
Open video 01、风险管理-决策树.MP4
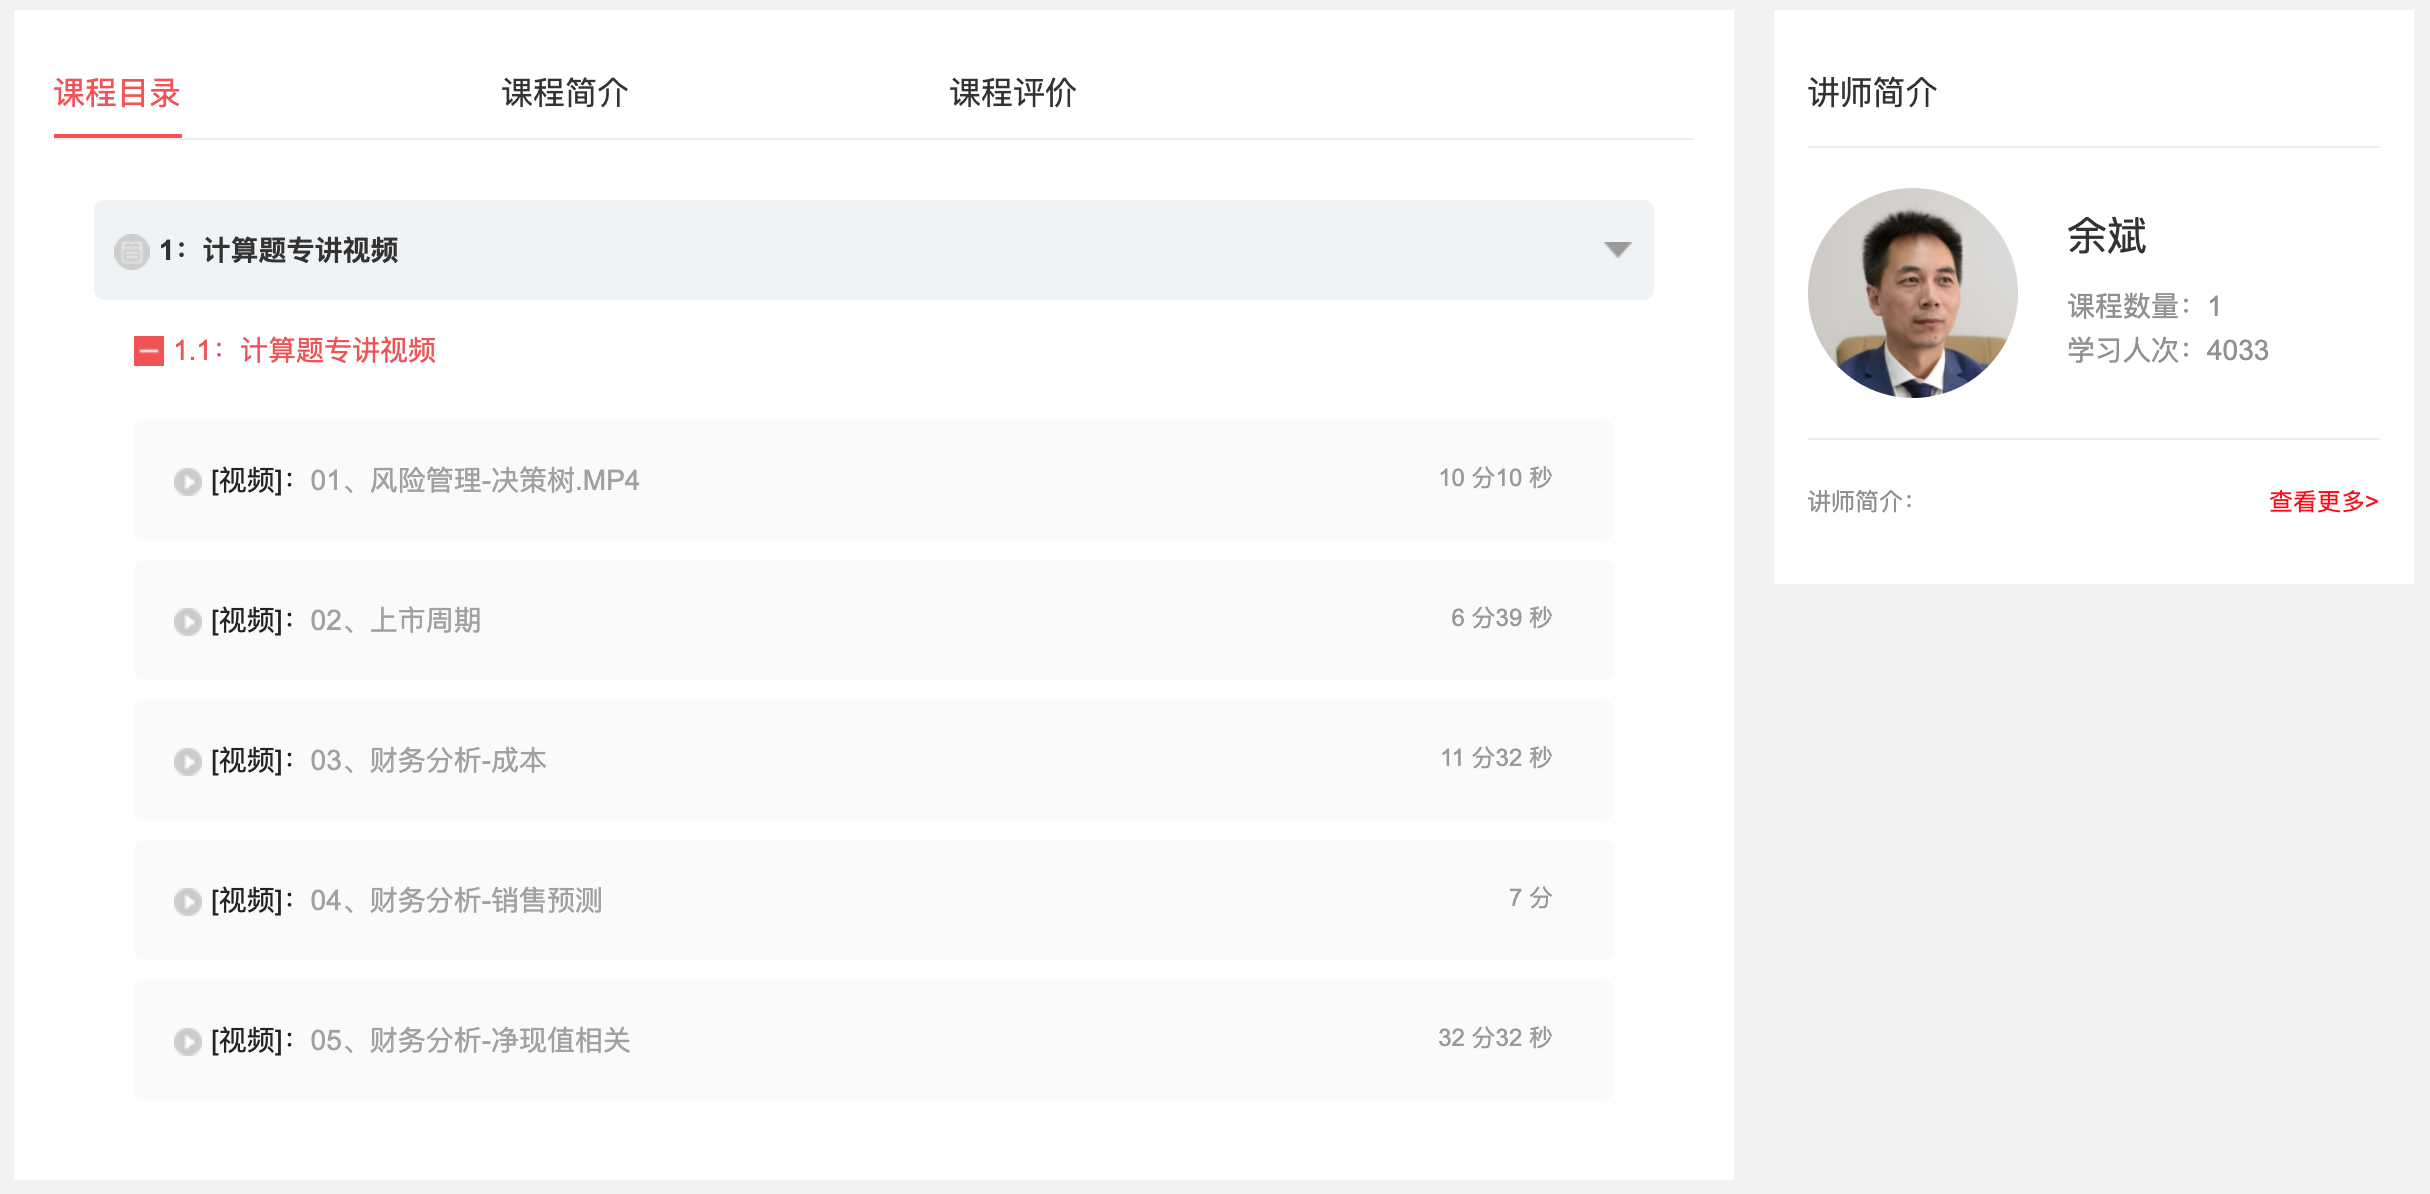pyautogui.click(x=474, y=481)
